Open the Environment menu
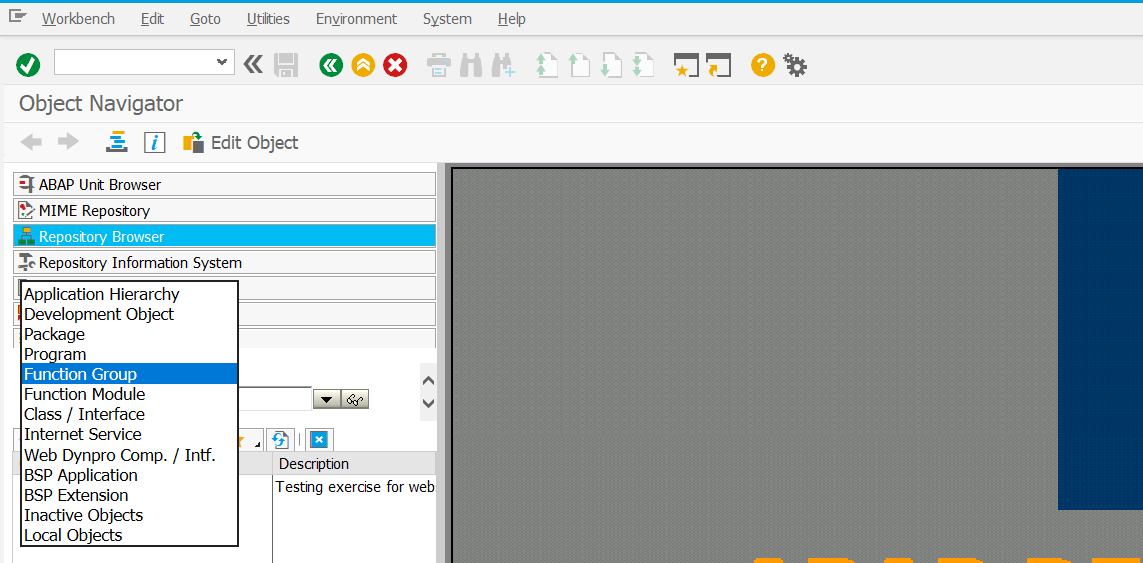This screenshot has height=563, width=1143. pyautogui.click(x=356, y=19)
